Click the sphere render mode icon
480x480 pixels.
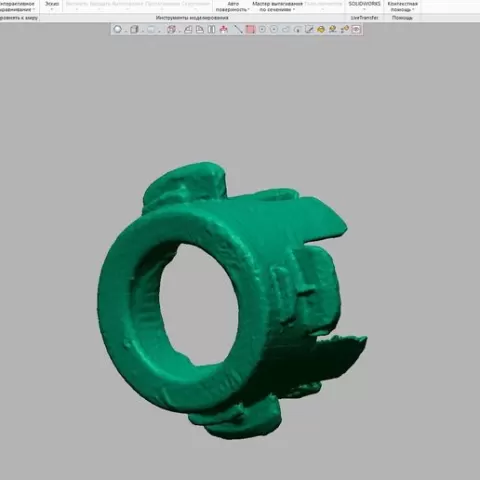pyautogui.click(x=117, y=29)
